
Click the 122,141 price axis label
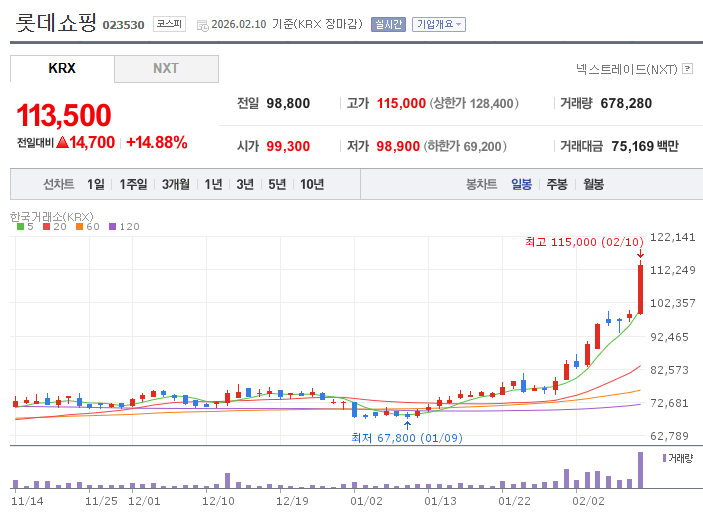point(673,237)
